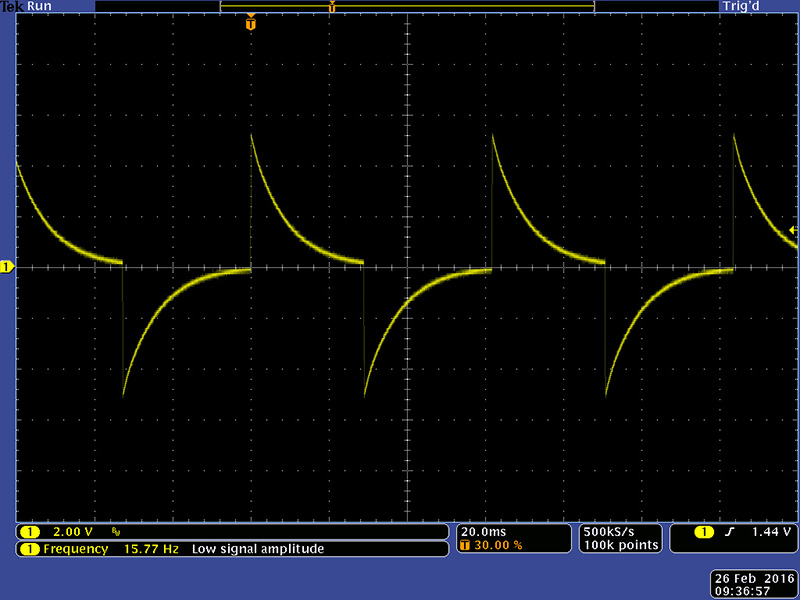Click the trigger source channel 1 badge
This screenshot has height=600, width=800.
706,532
